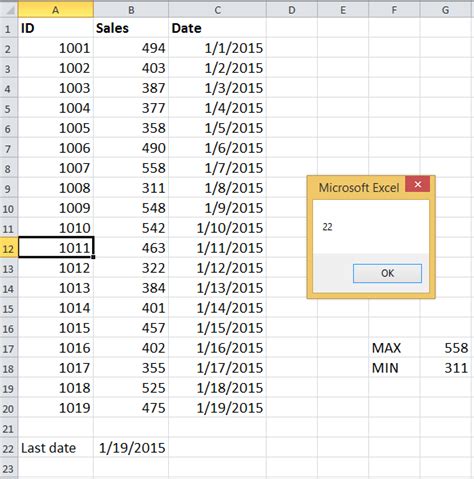Select sales value 377
This screenshot has width=474, height=479.
pos(131,108)
